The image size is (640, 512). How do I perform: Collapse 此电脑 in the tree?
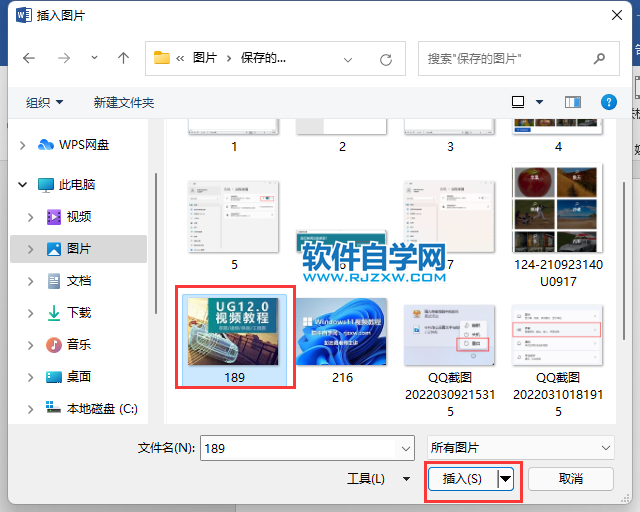22,185
